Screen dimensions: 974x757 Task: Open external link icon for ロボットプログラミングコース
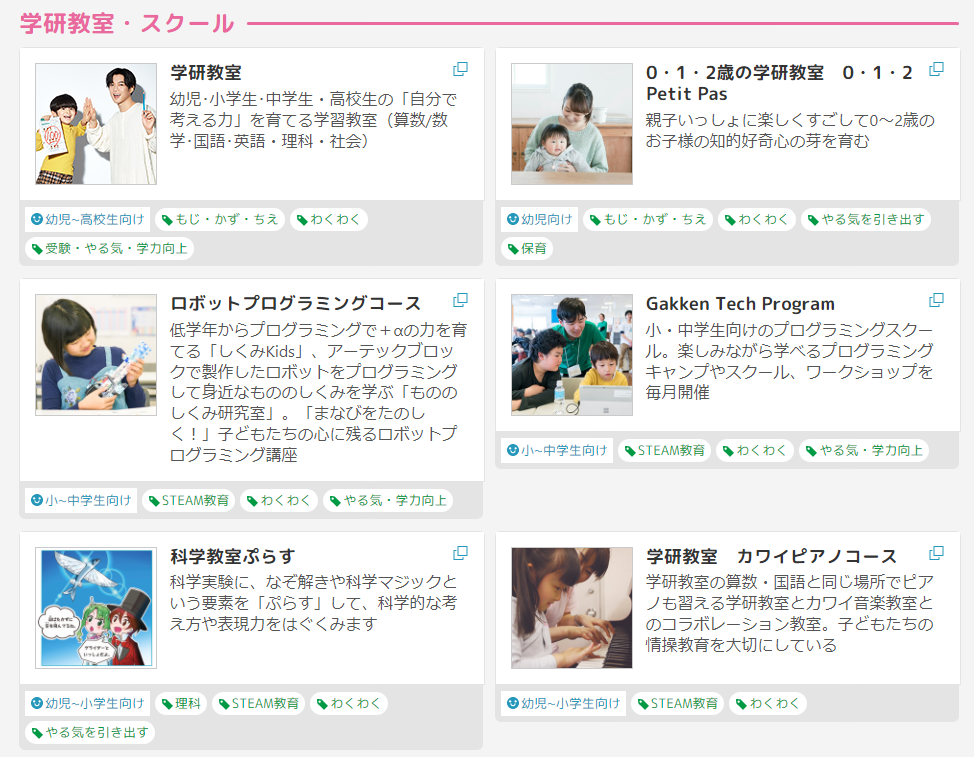point(460,300)
